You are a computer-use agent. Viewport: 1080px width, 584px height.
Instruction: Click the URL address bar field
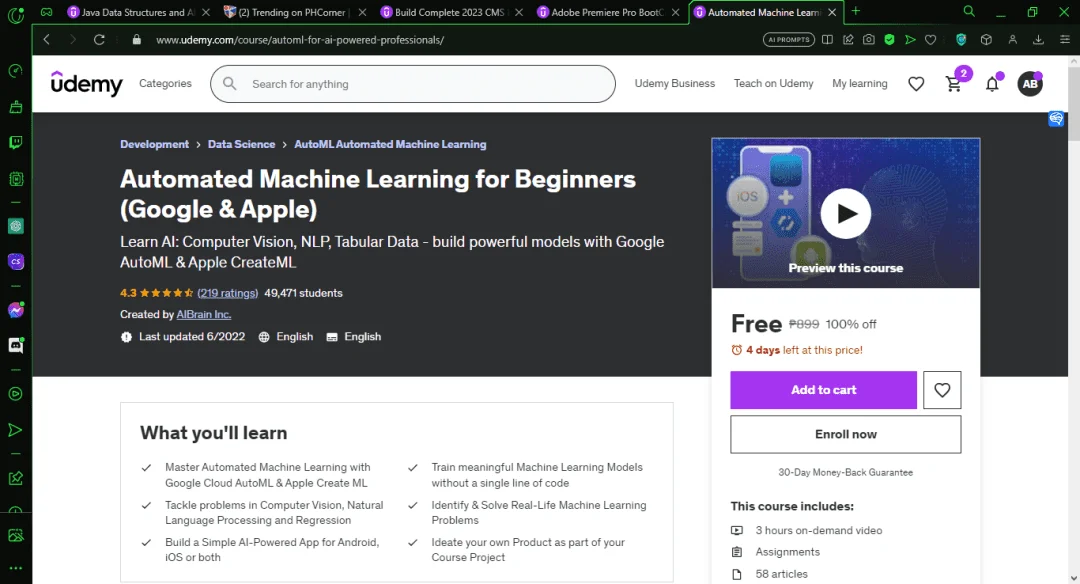(441, 40)
